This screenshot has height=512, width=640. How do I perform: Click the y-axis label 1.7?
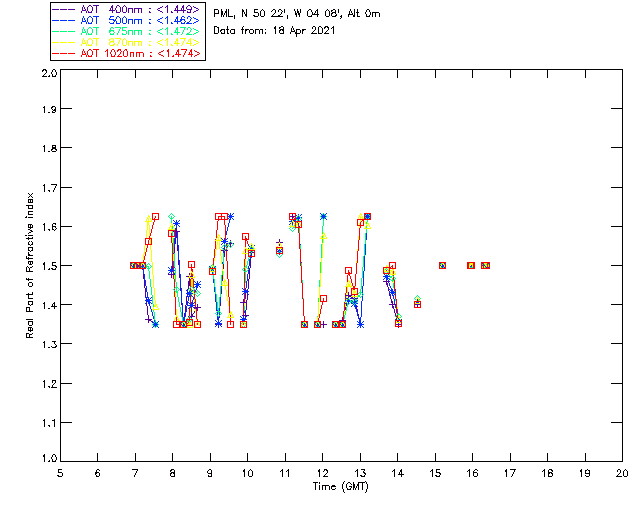point(49,188)
